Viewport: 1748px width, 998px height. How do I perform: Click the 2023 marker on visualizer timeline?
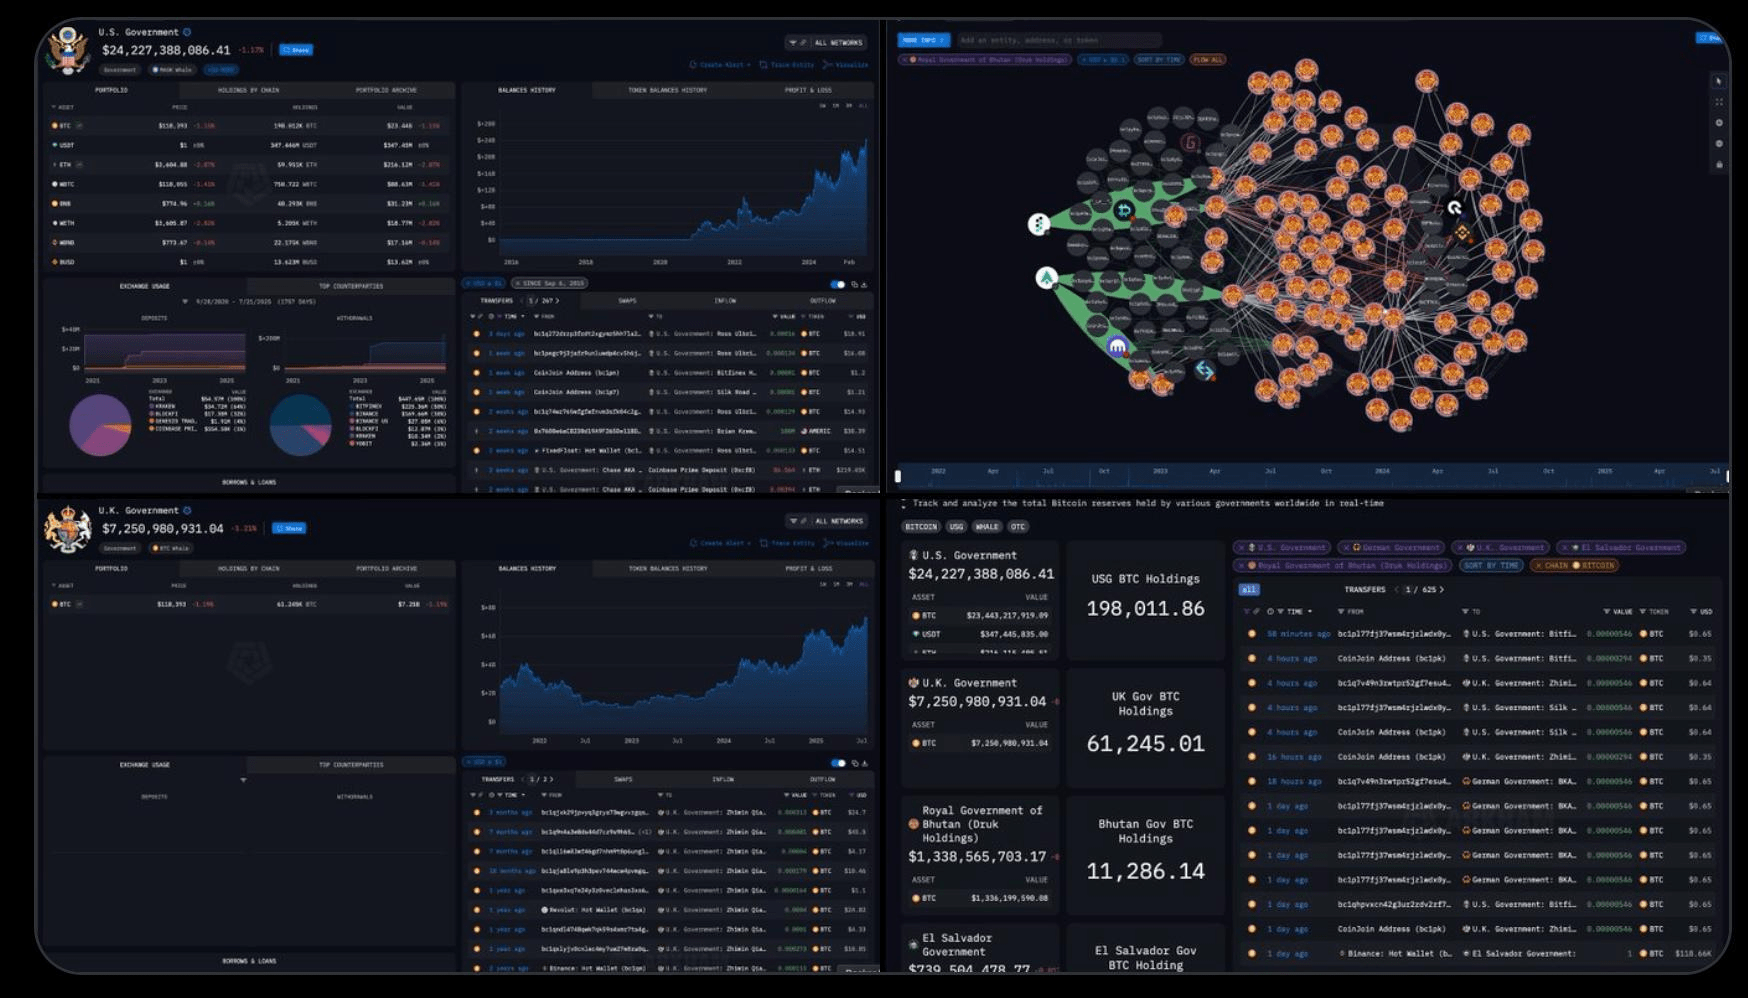click(x=1160, y=471)
